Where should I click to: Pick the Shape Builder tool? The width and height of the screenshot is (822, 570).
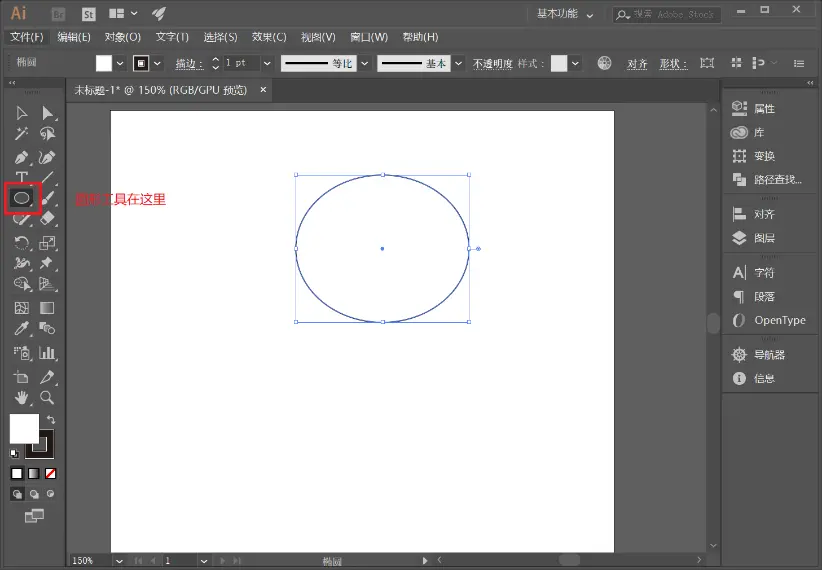pos(21,284)
